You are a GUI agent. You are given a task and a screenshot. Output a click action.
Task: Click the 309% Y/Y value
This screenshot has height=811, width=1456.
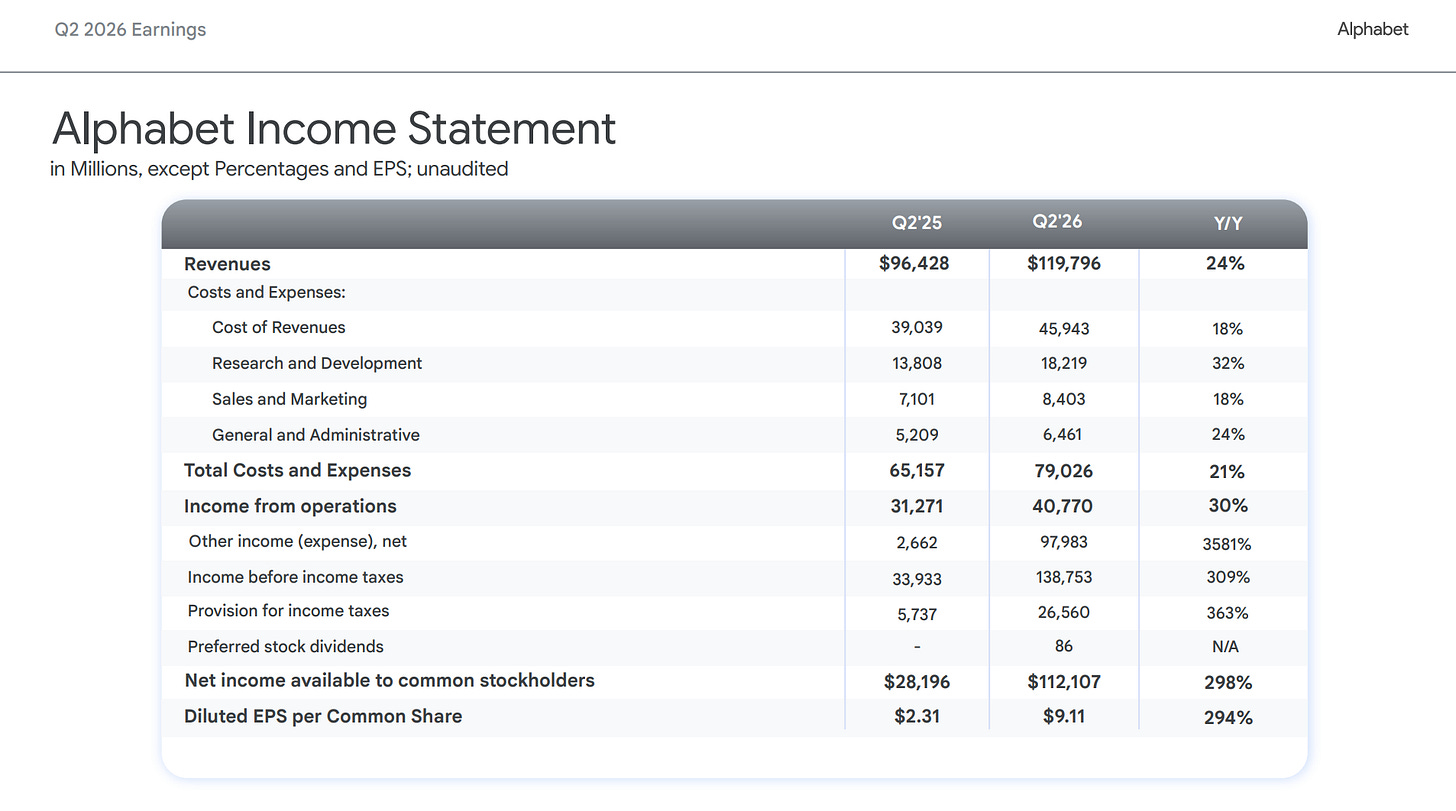pos(1227,578)
